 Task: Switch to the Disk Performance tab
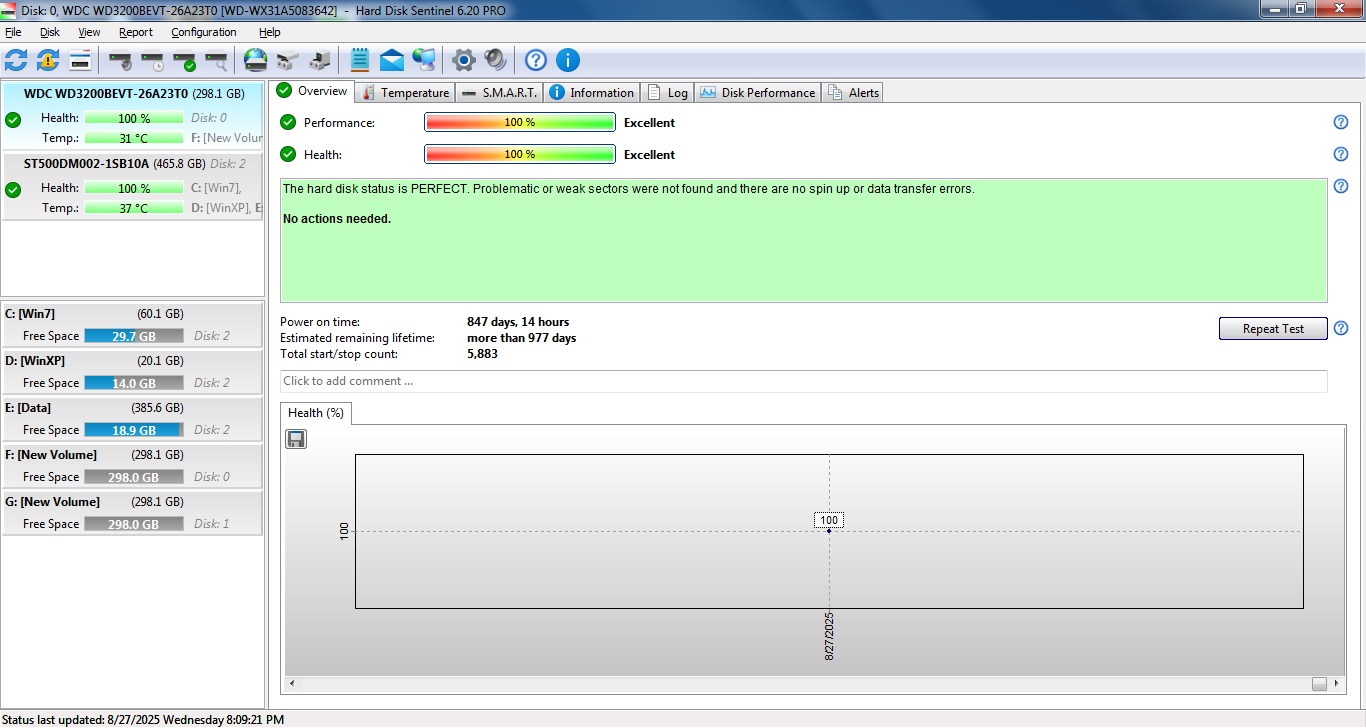(x=758, y=93)
